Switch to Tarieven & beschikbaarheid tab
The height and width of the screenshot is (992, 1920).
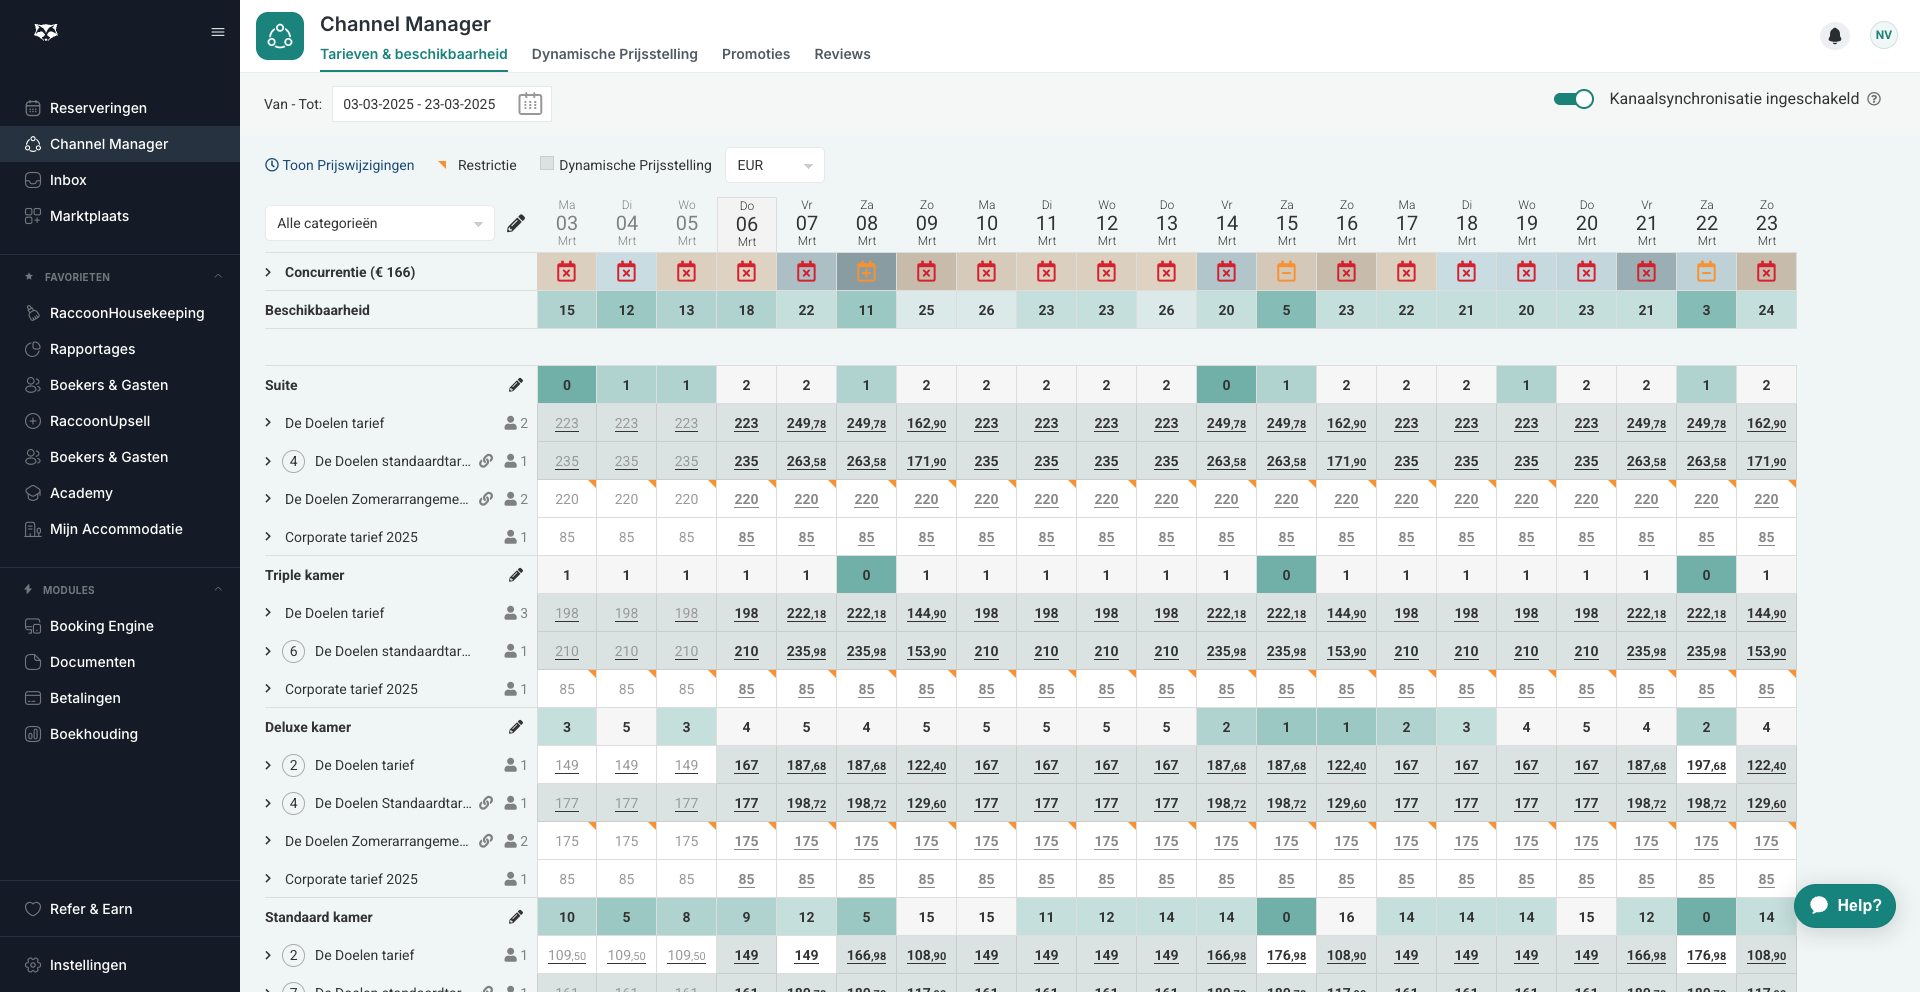(414, 54)
